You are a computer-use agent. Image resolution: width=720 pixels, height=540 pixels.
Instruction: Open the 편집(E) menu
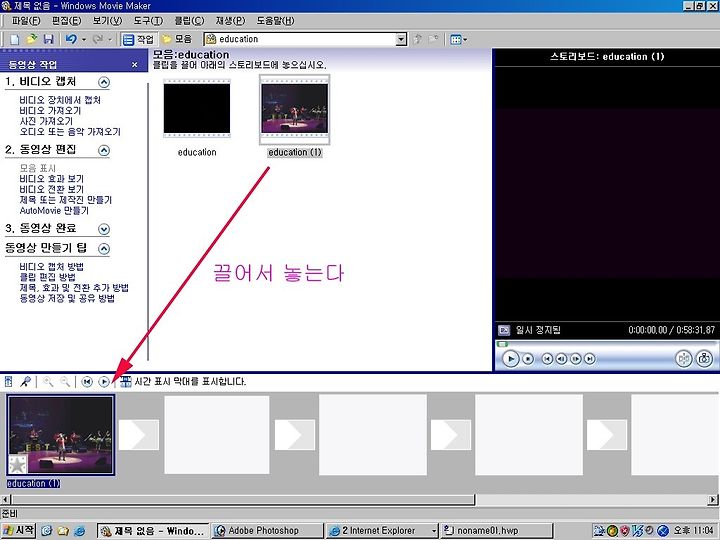pyautogui.click(x=67, y=21)
